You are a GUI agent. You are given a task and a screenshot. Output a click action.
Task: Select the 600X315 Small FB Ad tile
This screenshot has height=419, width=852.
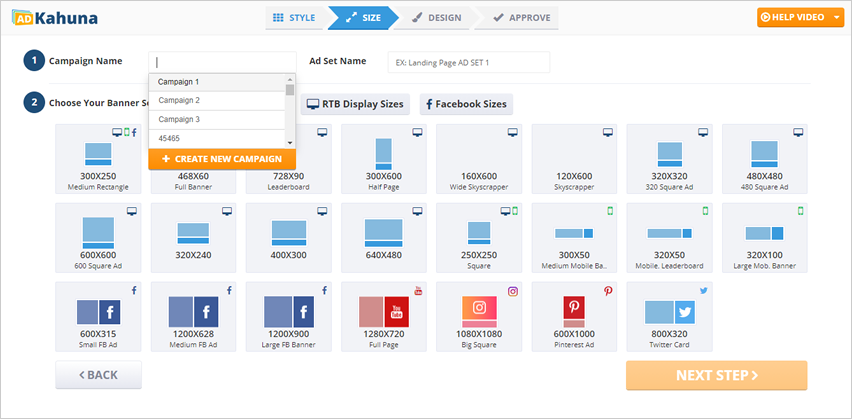[x=97, y=316]
